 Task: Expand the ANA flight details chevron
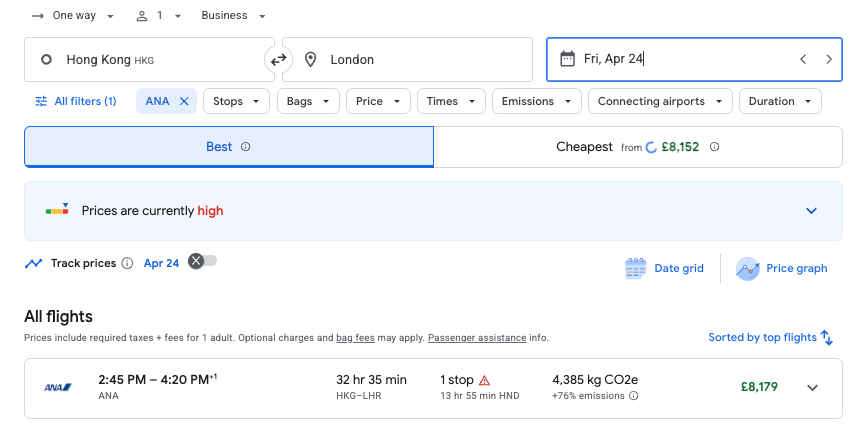[x=812, y=388]
